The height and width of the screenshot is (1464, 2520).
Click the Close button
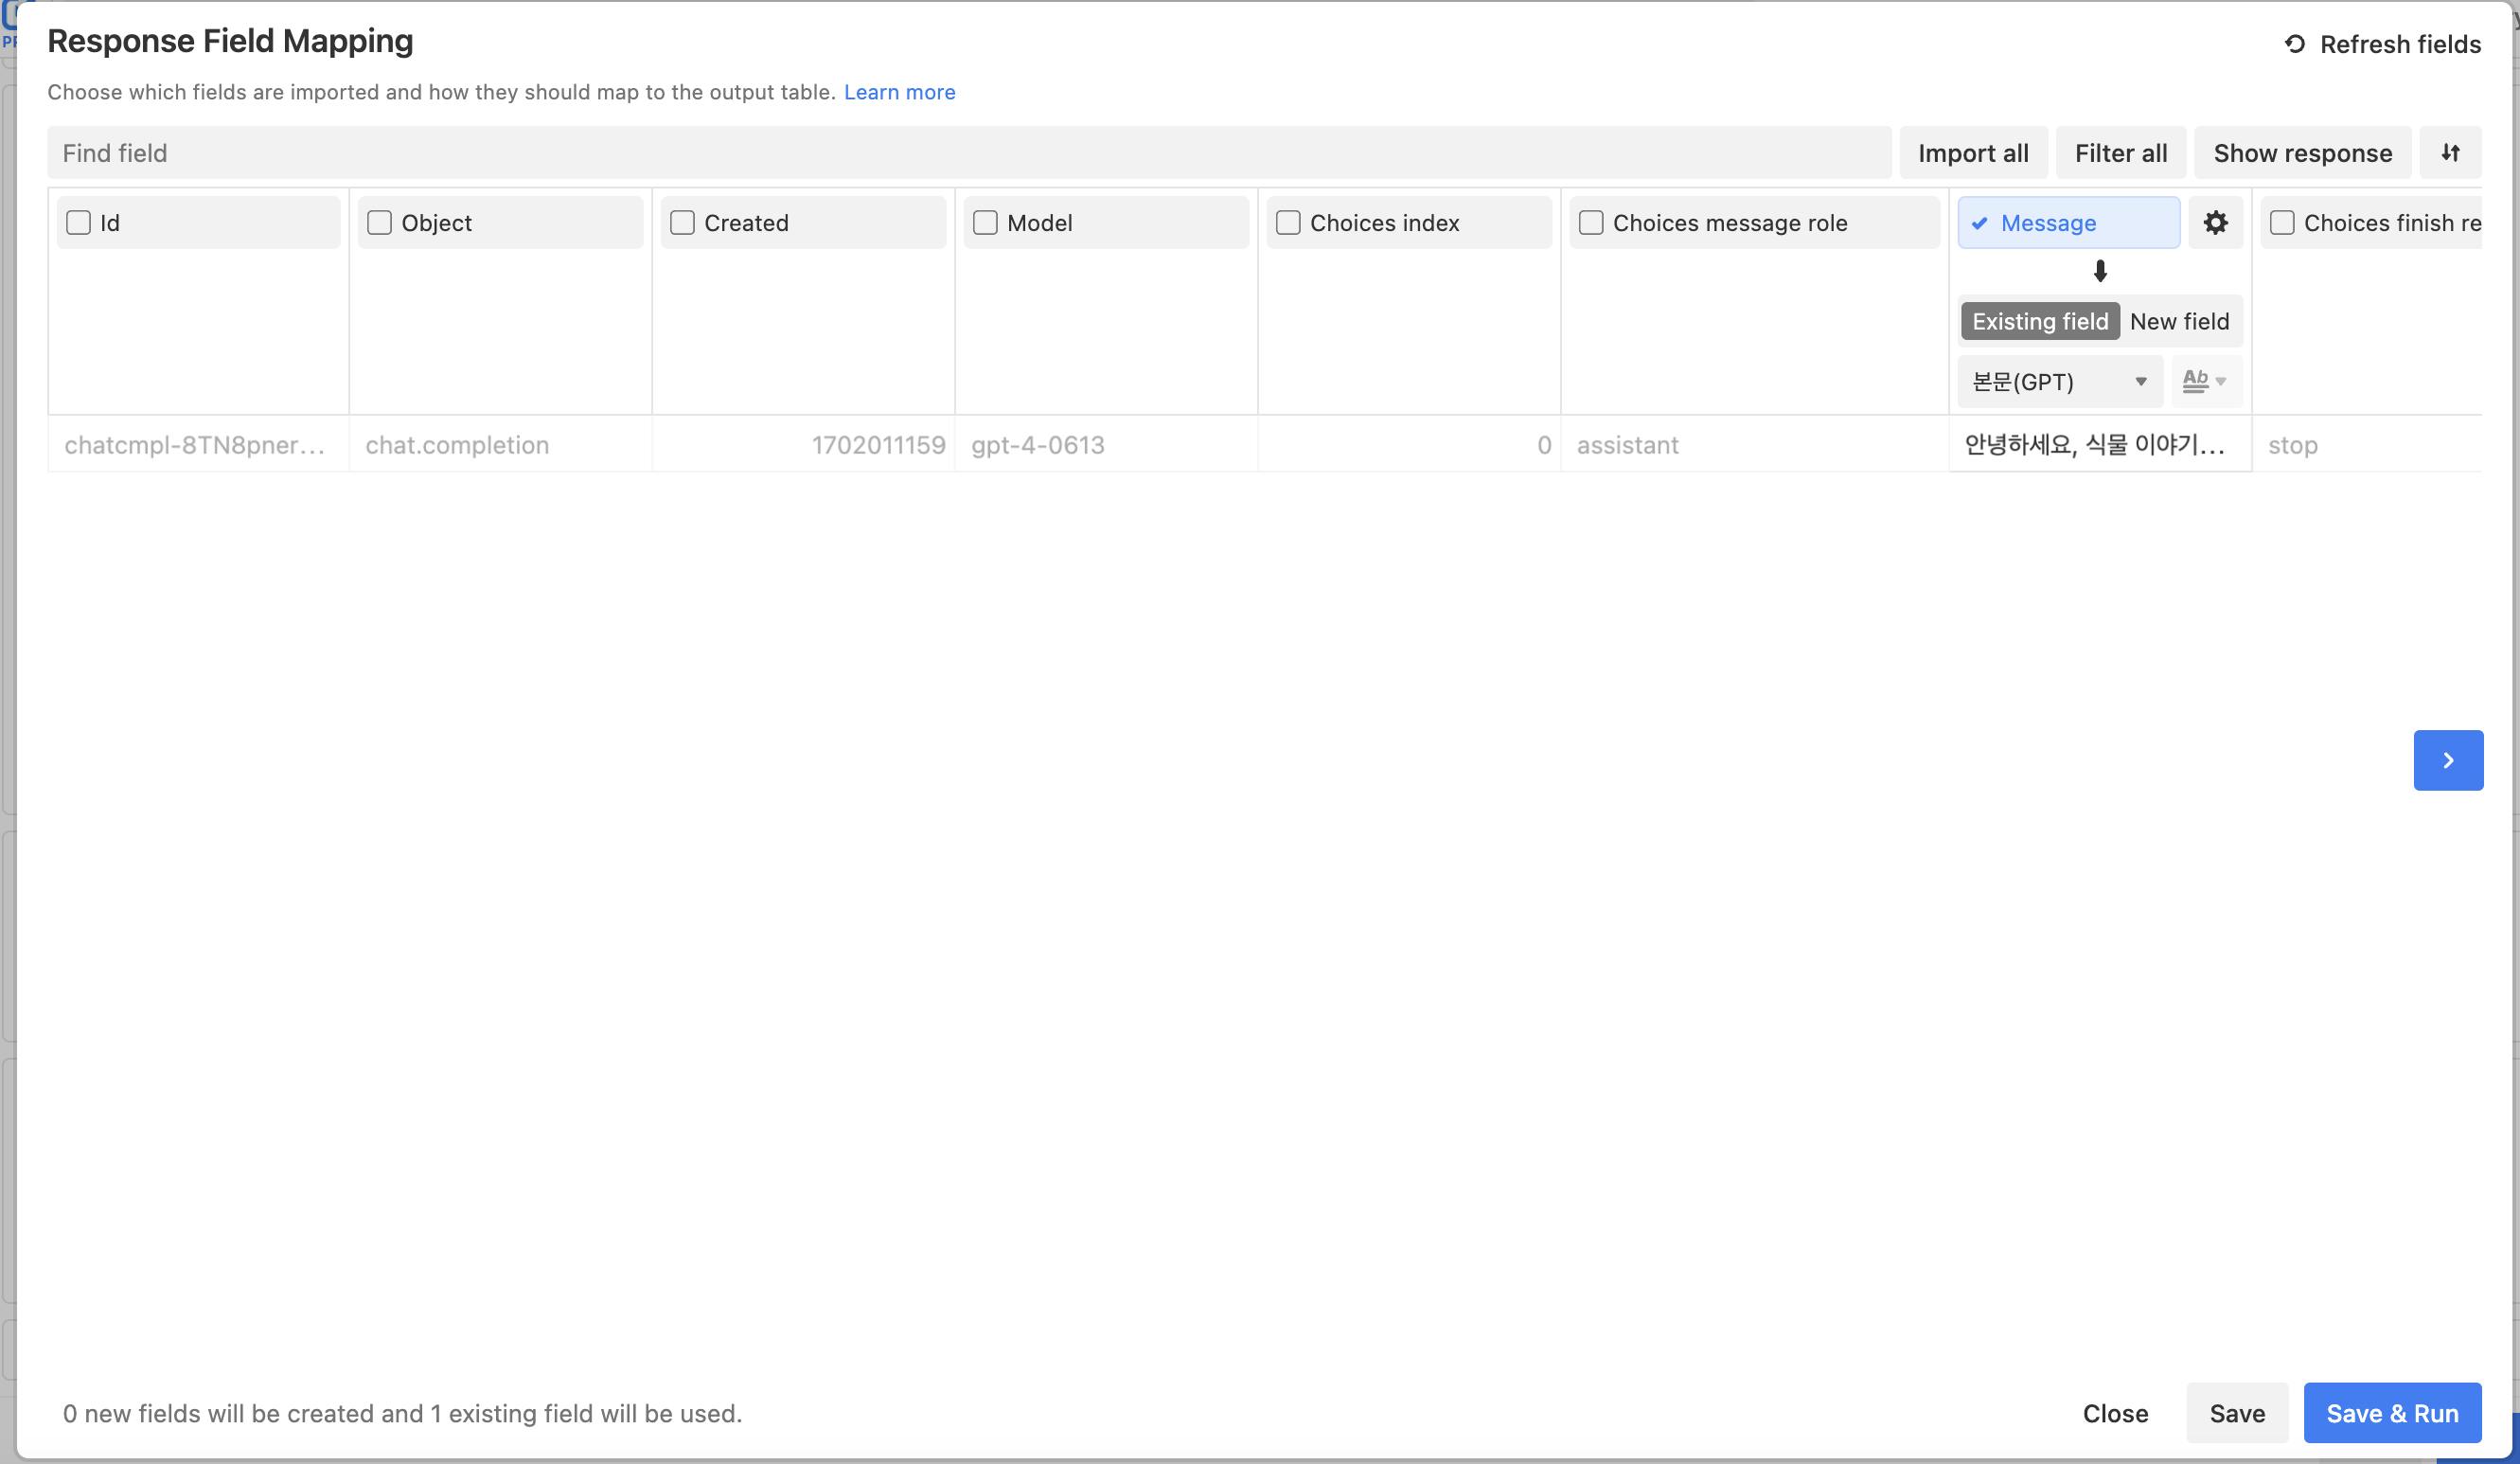tap(2115, 1413)
